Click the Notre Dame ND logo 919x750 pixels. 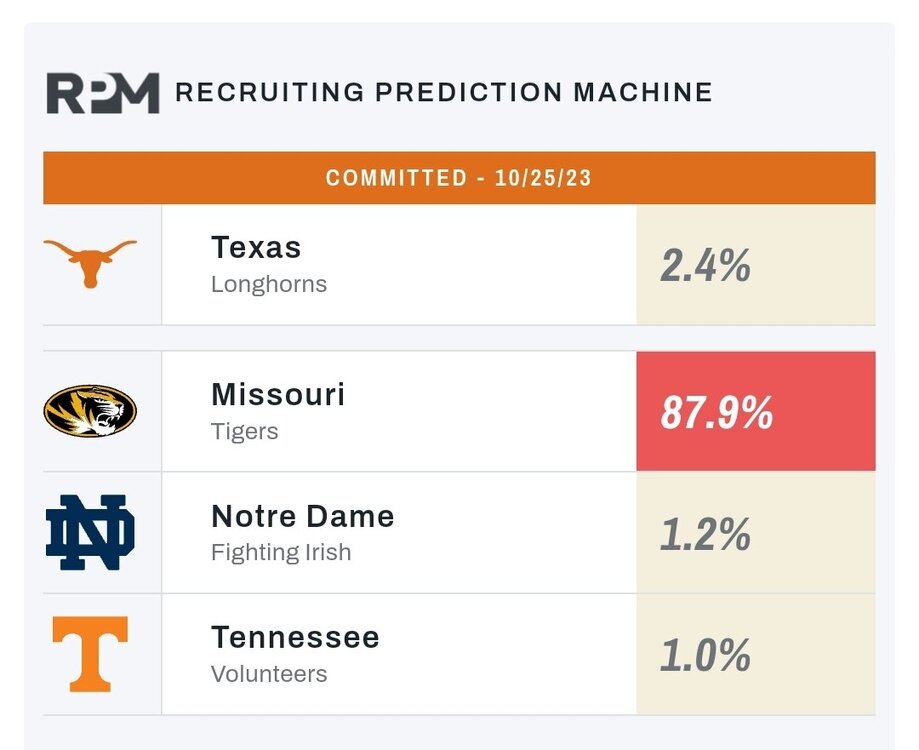click(x=90, y=532)
